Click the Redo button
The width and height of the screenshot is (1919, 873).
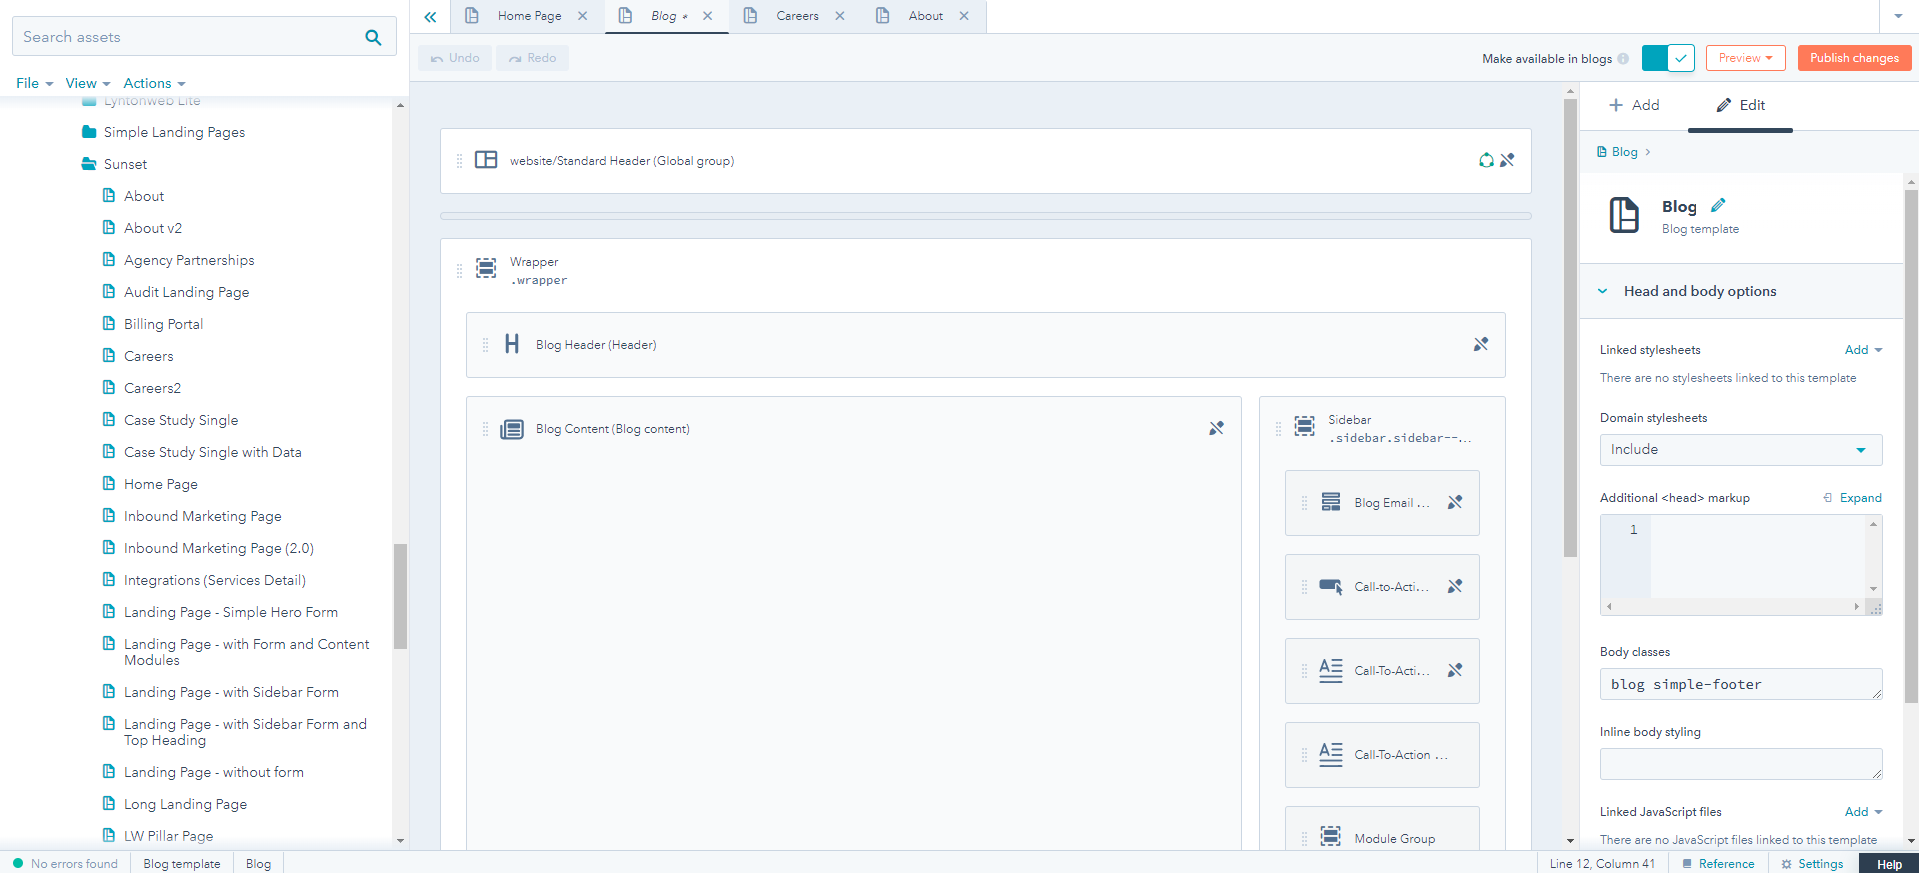pos(532,58)
